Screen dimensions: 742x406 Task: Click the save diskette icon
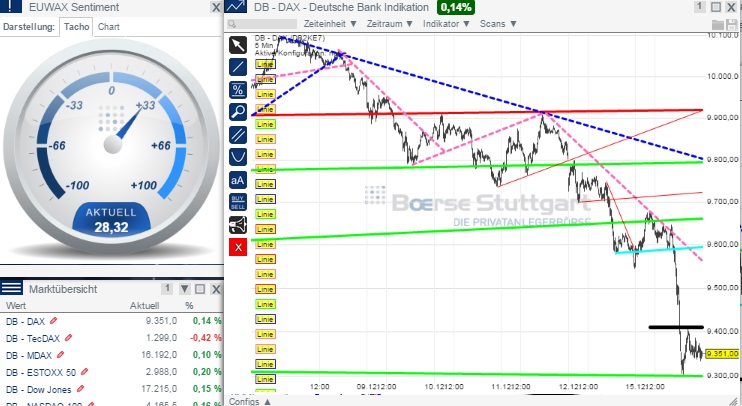point(732,24)
